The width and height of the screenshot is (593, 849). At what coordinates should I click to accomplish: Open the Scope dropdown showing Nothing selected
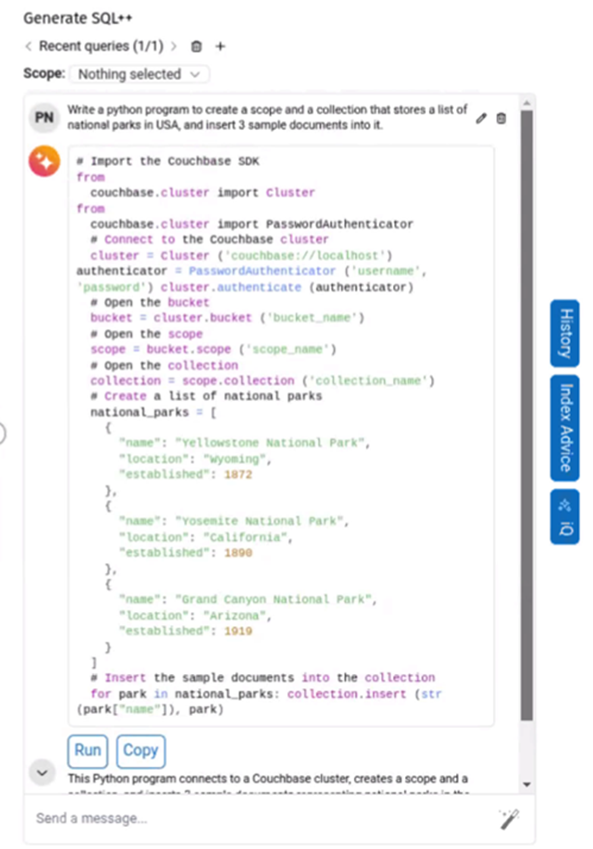[x=139, y=74]
